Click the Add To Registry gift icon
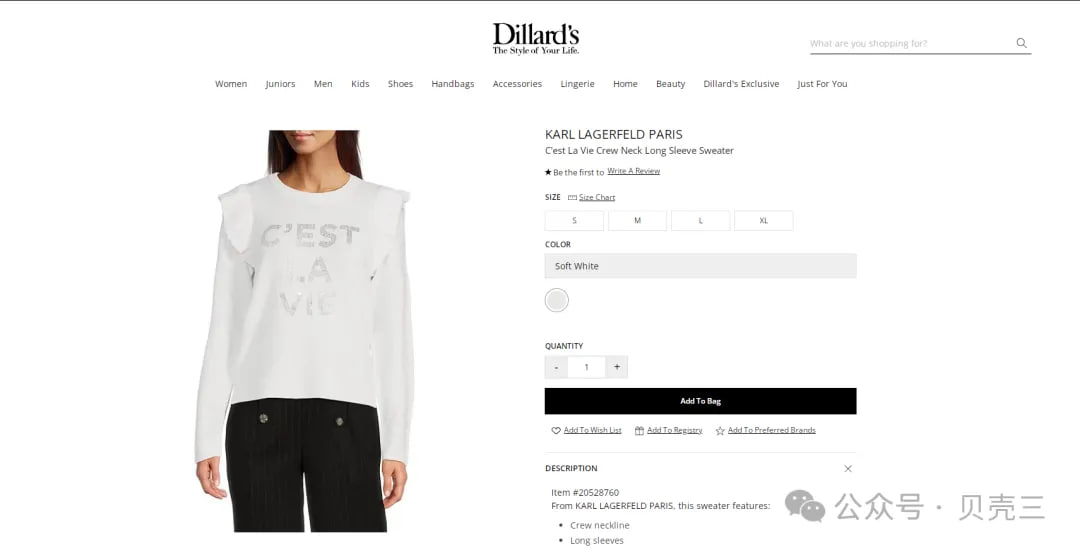Viewport: 1080px width, 550px height. click(639, 430)
